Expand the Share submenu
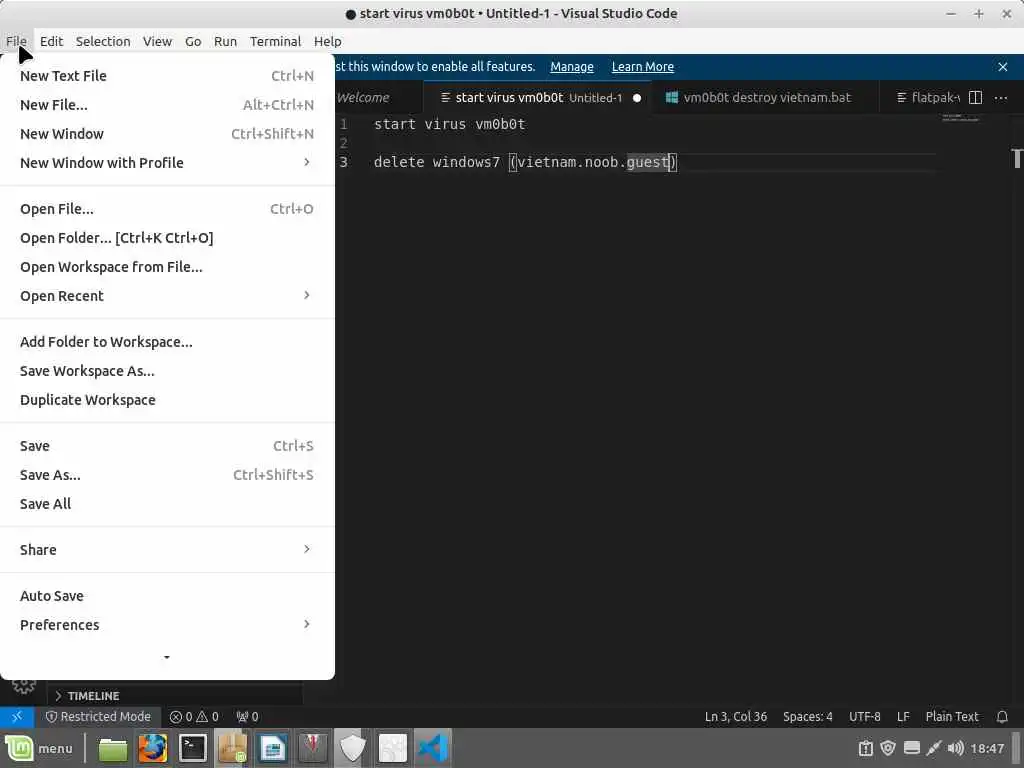1024x768 pixels. [x=167, y=550]
